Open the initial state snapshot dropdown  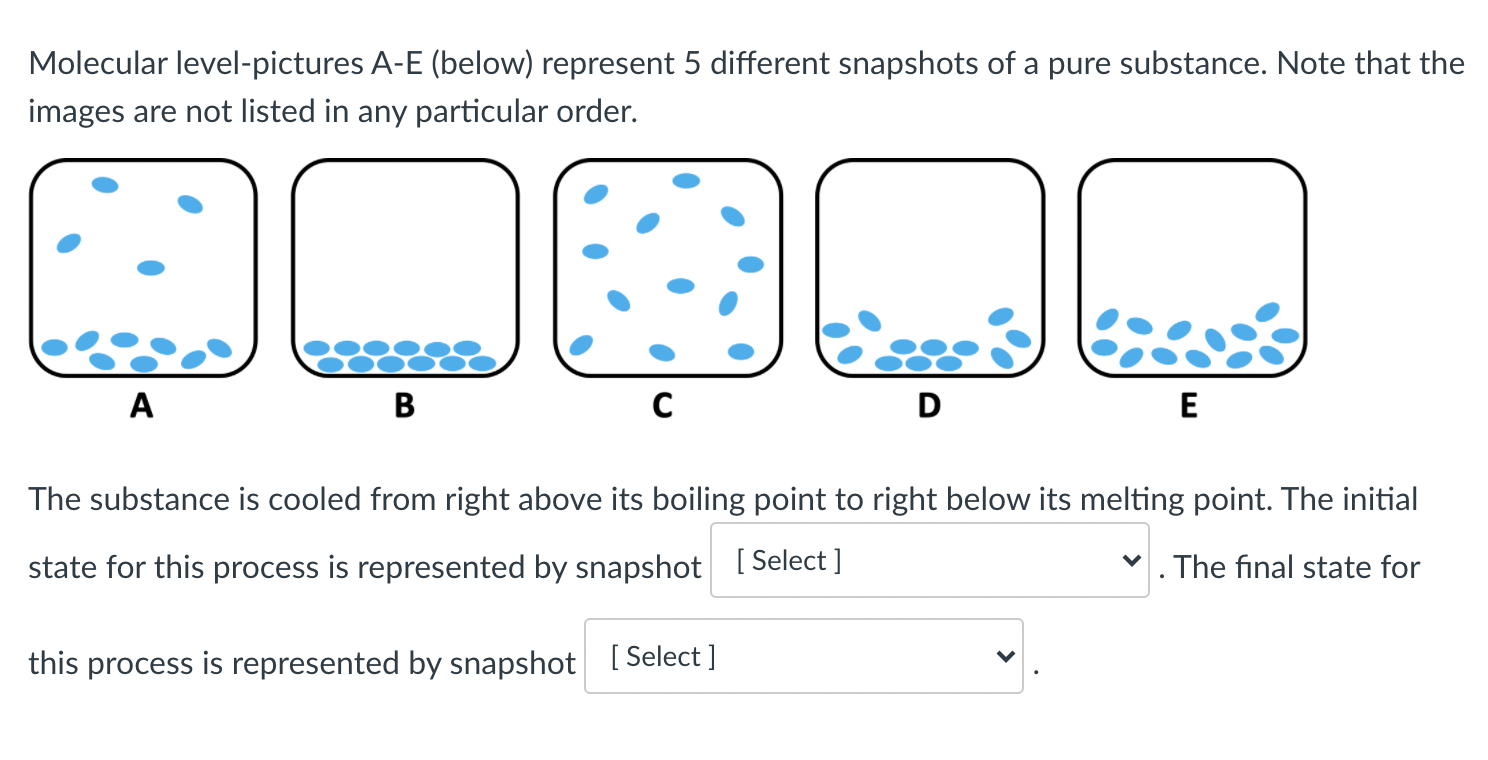click(930, 560)
